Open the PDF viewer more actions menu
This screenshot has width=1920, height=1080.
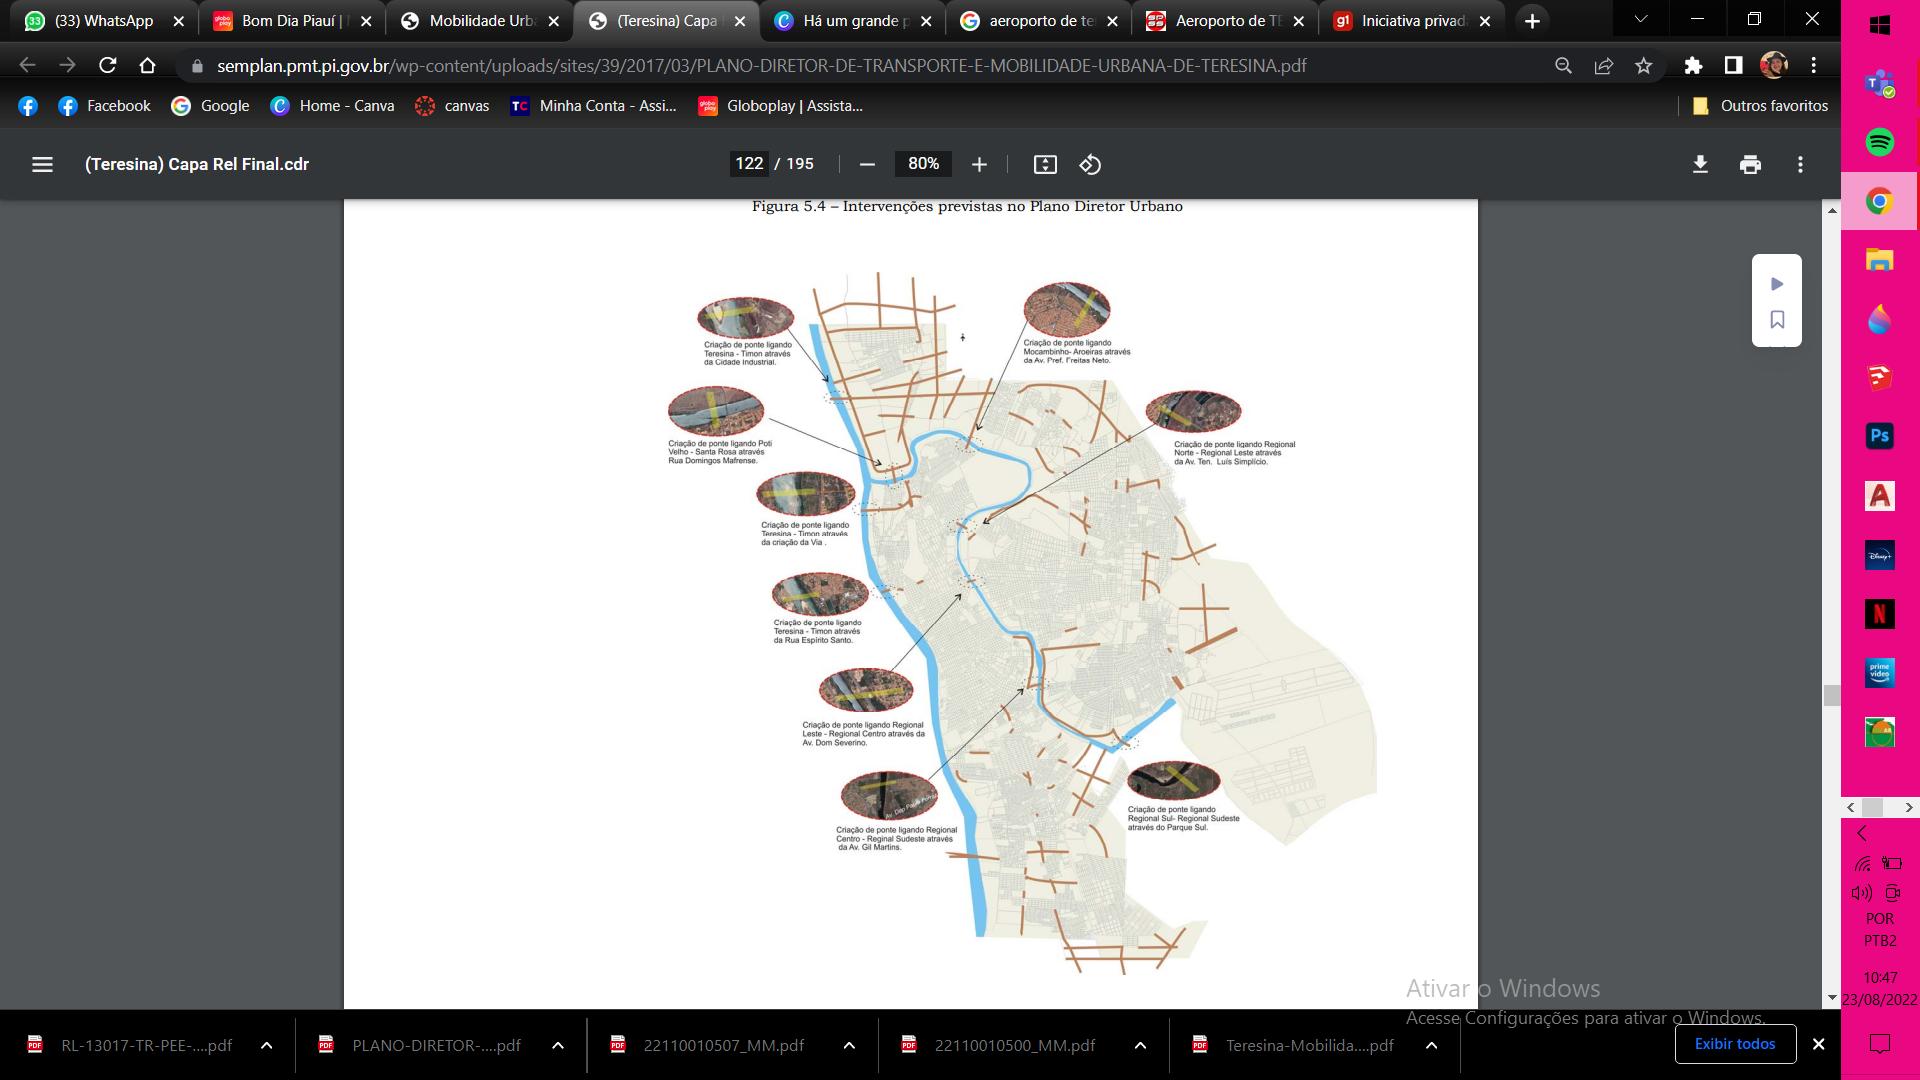(x=1800, y=164)
